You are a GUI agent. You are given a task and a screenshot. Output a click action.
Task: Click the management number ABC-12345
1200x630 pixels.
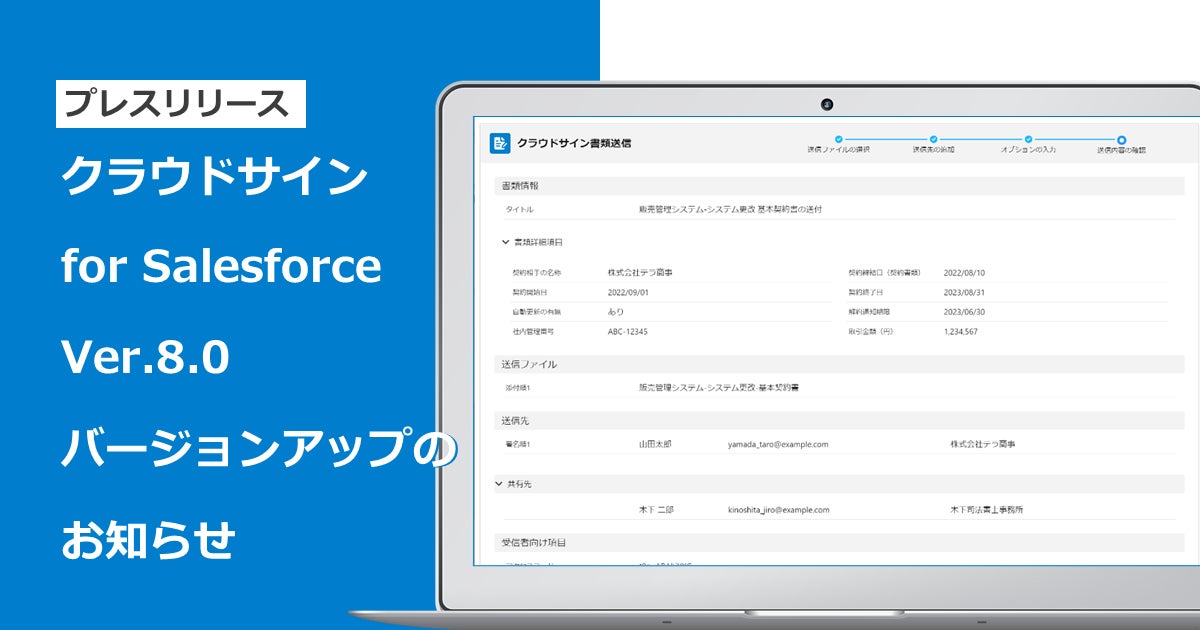[x=628, y=331]
